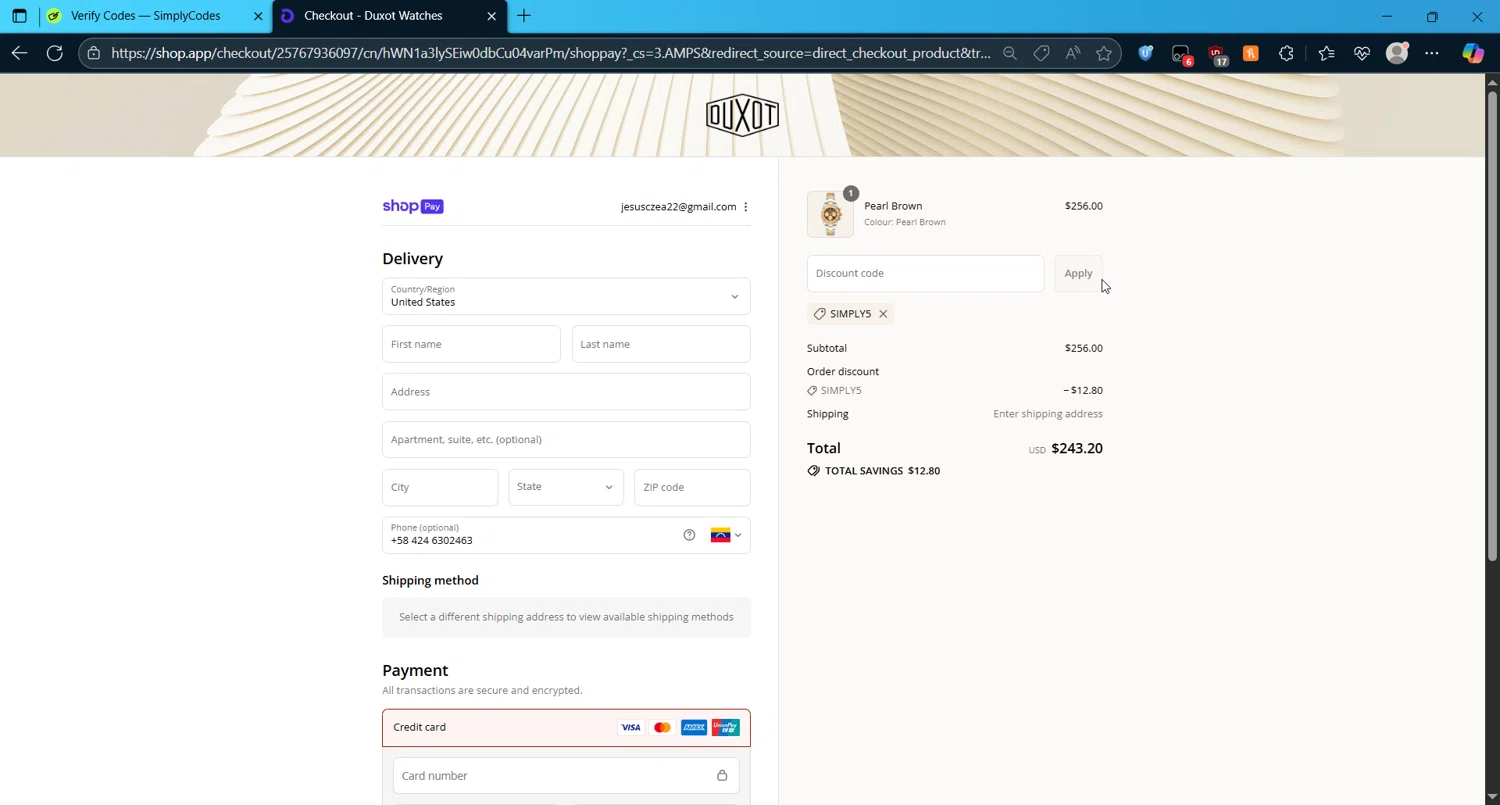The height and width of the screenshot is (805, 1500).
Task: Open the browser profile avatar
Action: (1397, 53)
